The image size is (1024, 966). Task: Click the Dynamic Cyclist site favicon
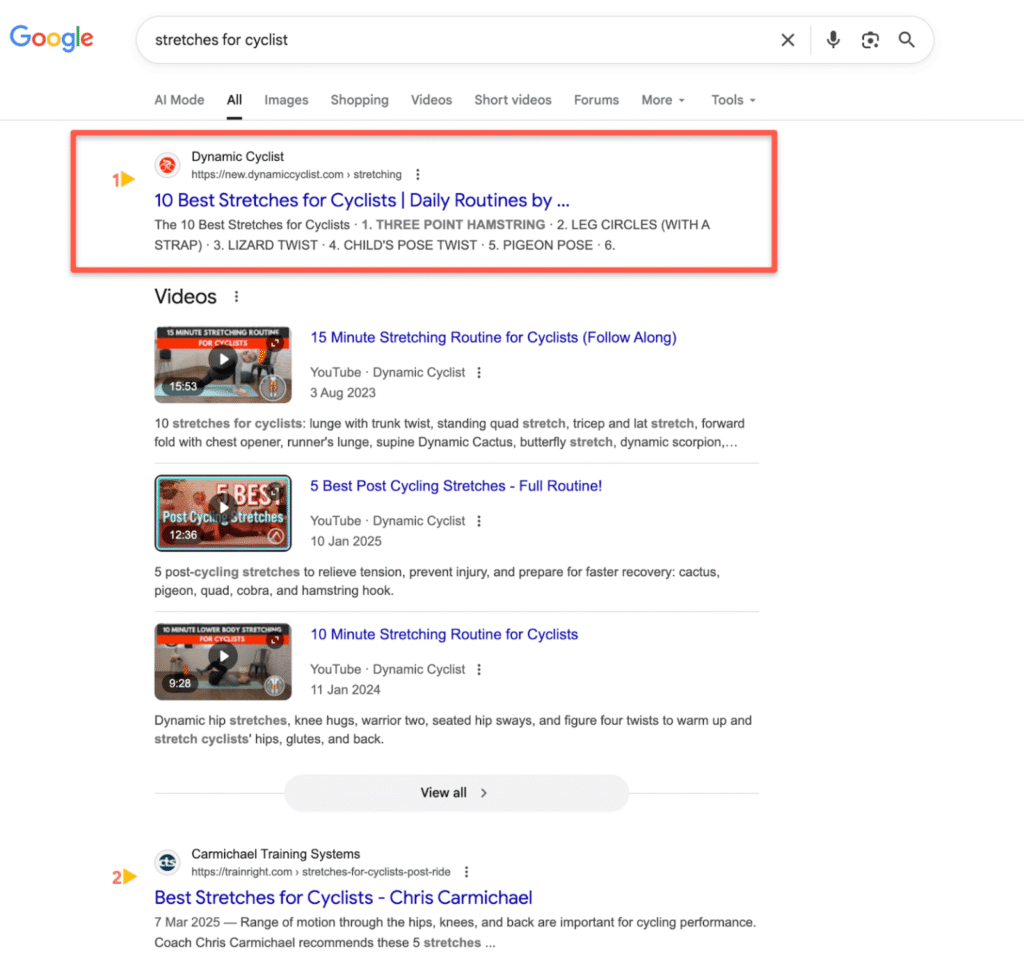[166, 164]
